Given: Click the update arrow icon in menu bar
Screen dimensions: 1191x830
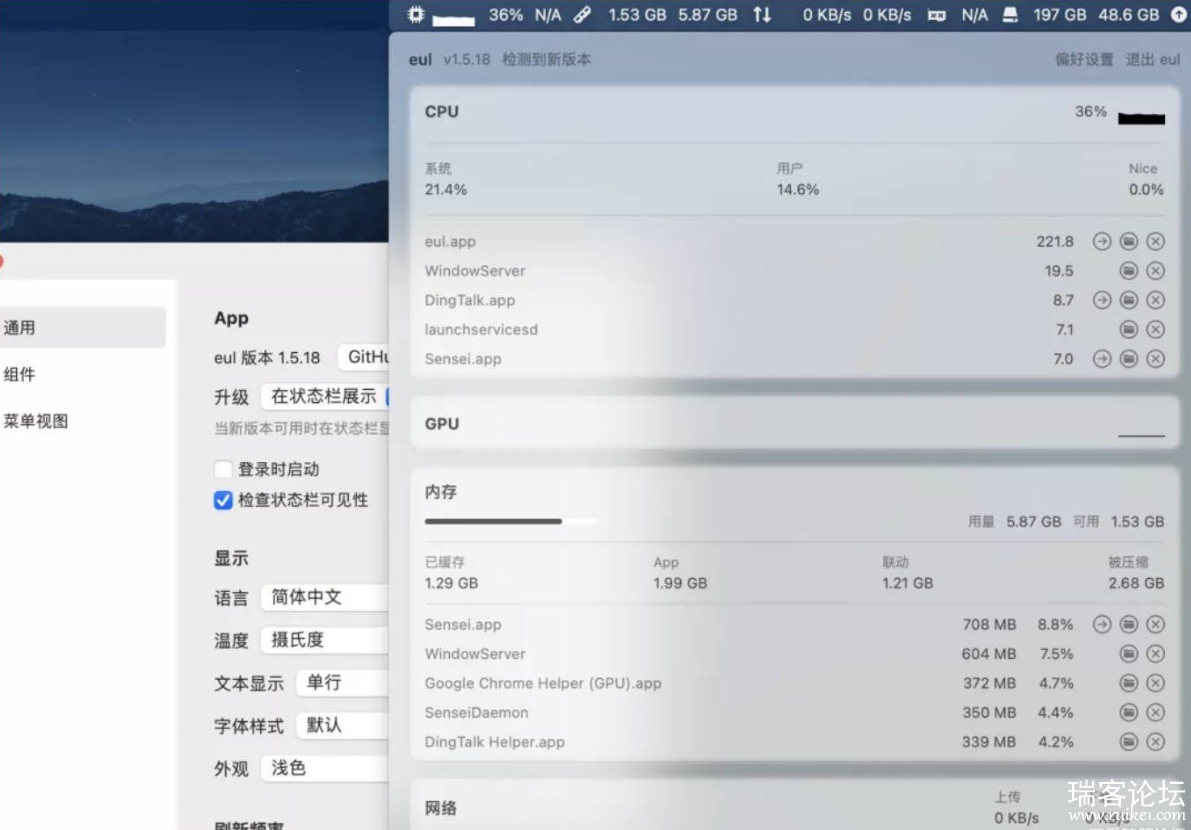Looking at the screenshot, I should click(1177, 15).
